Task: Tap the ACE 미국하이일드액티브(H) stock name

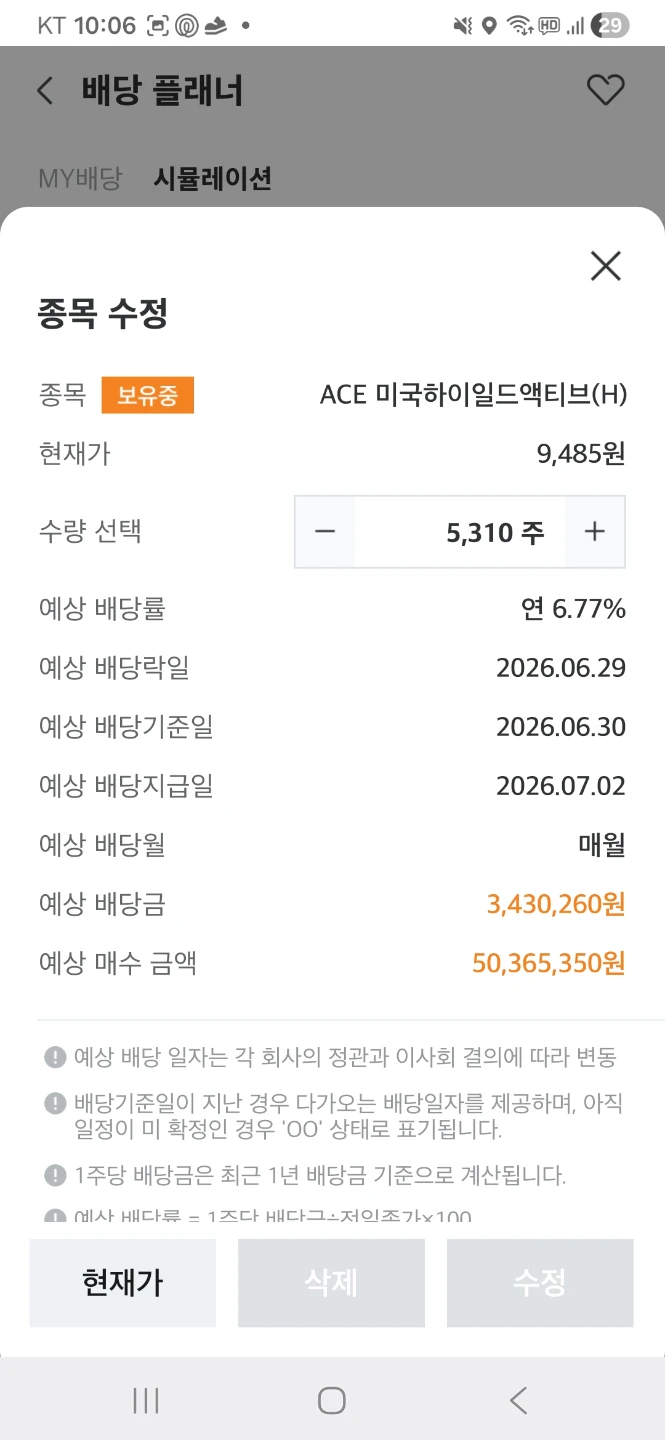Action: click(473, 395)
